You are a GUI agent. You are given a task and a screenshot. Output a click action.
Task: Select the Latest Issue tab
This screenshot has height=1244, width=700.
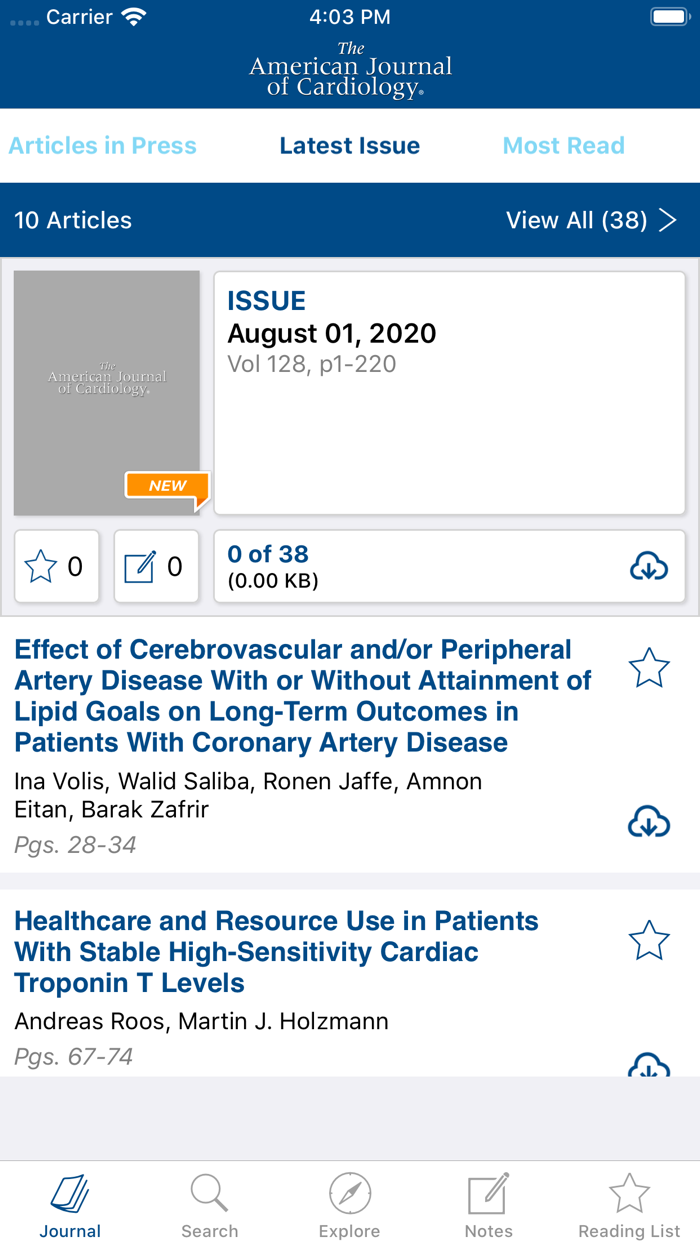click(349, 146)
